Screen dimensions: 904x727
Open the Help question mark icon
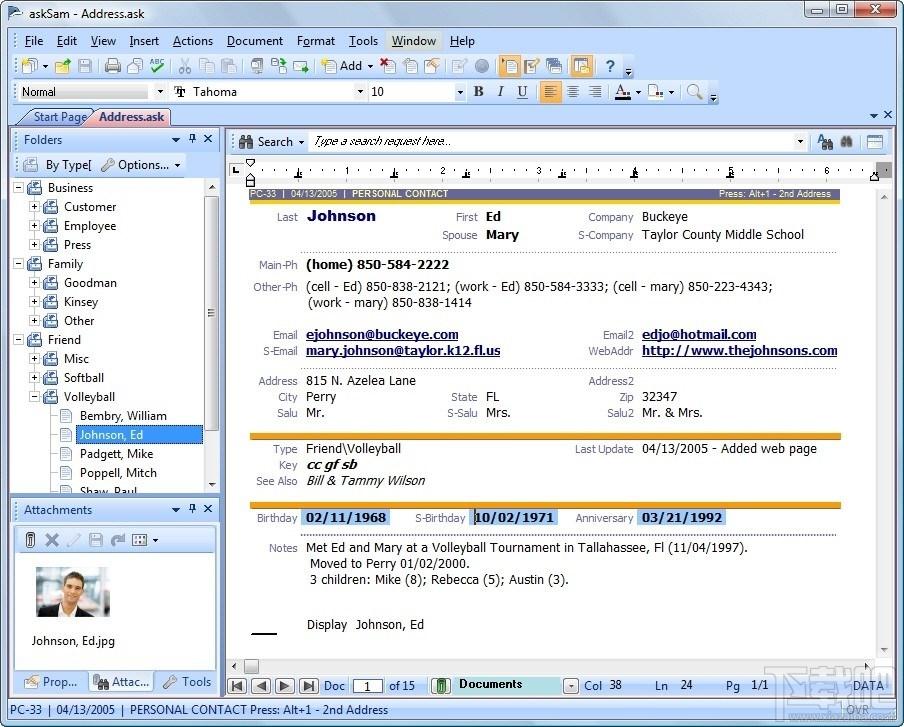[610, 67]
